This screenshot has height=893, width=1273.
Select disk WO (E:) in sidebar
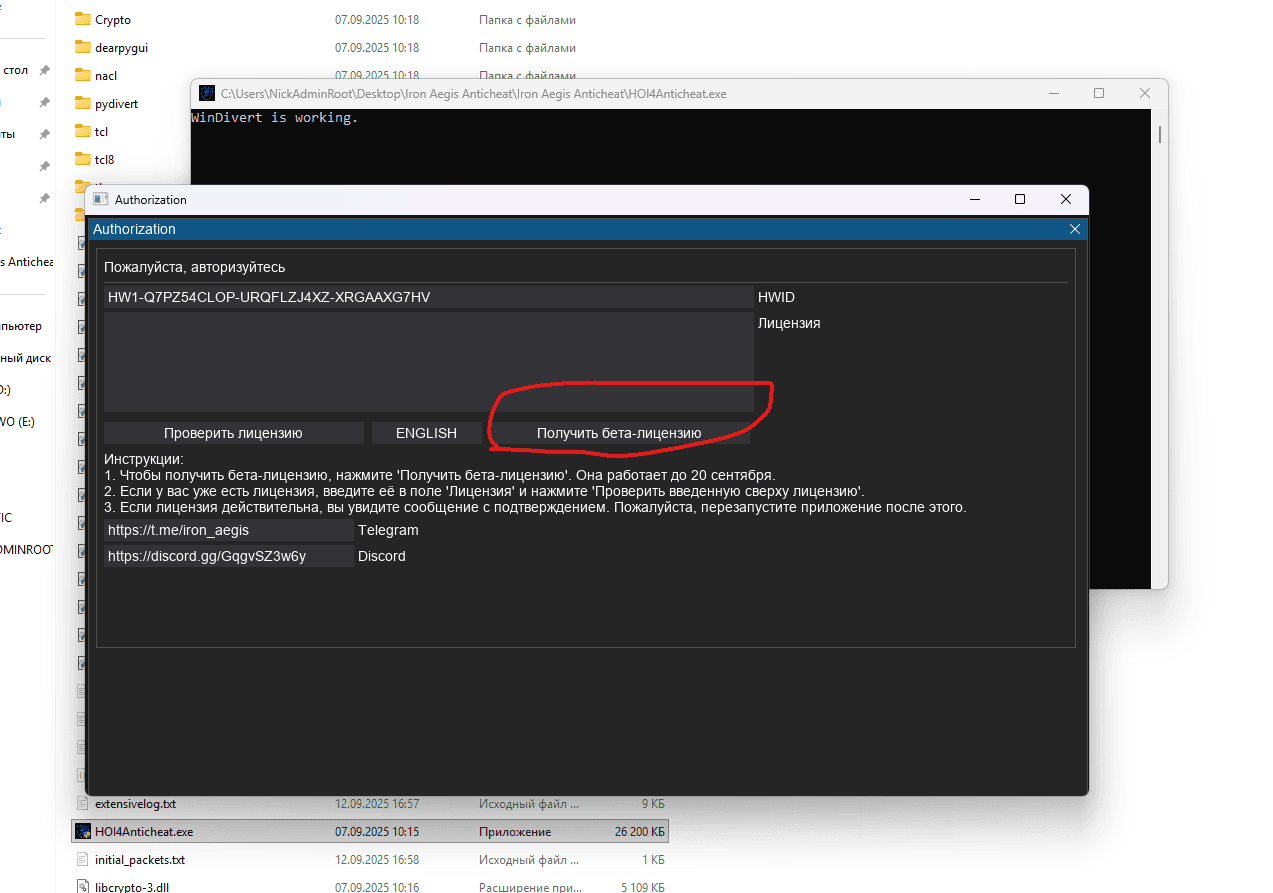(x=20, y=421)
